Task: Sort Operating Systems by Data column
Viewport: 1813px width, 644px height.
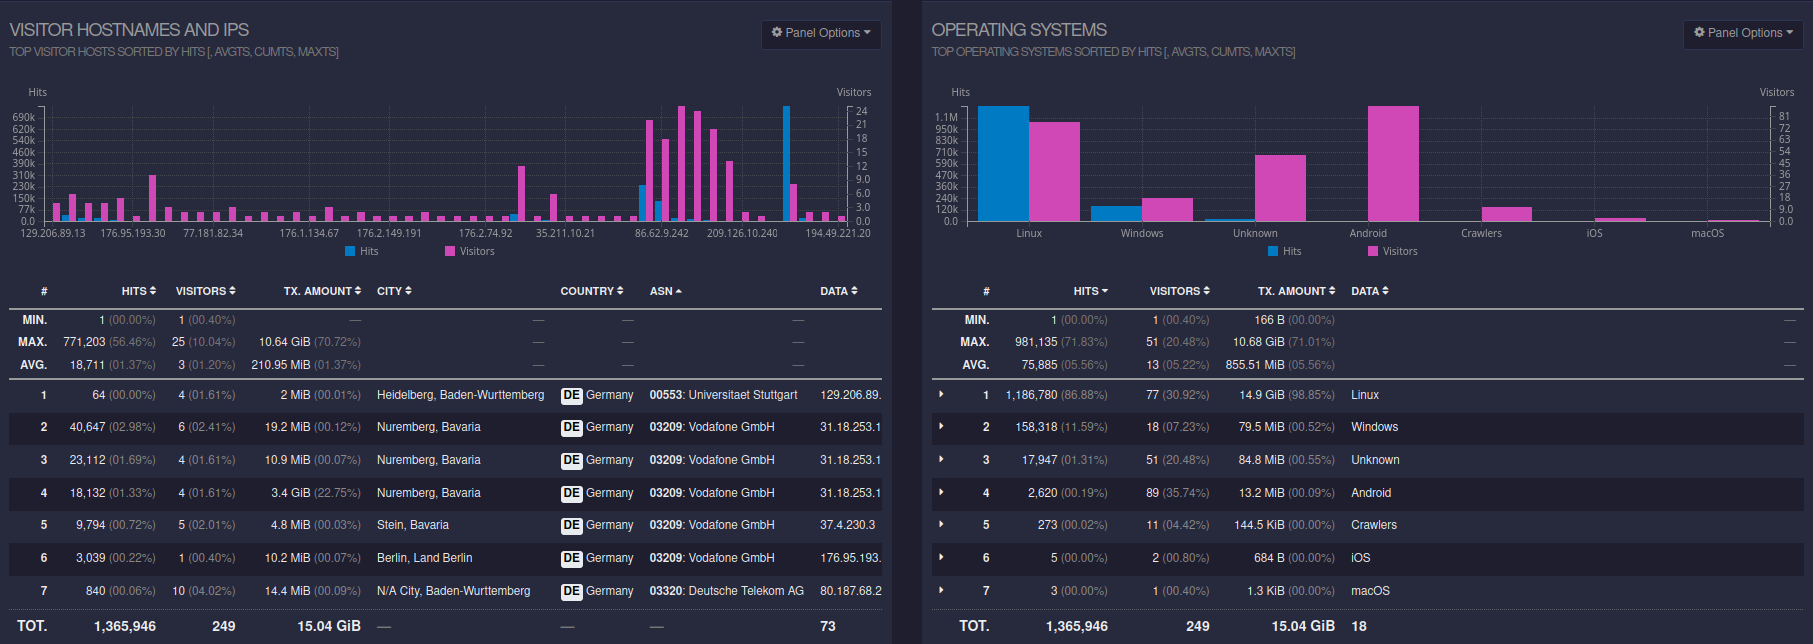Action: coord(1369,291)
